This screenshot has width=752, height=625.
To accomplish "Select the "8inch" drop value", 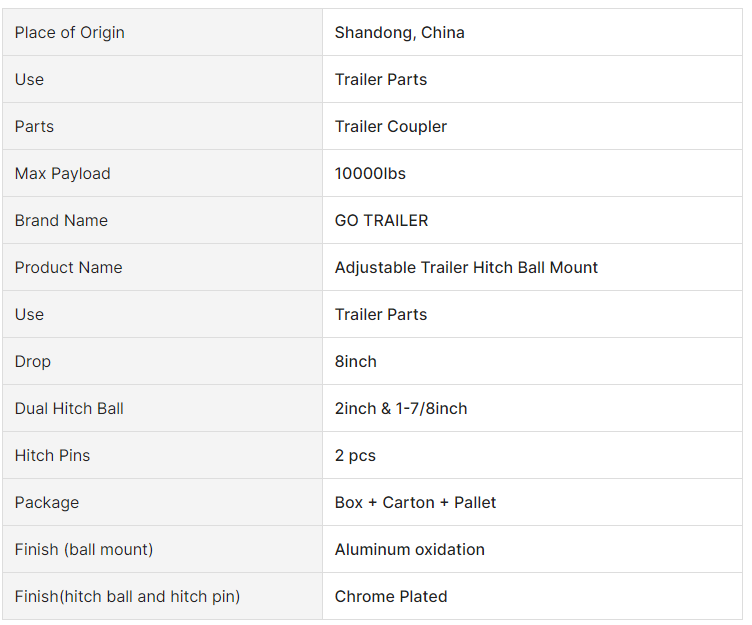I will coord(355,361).
